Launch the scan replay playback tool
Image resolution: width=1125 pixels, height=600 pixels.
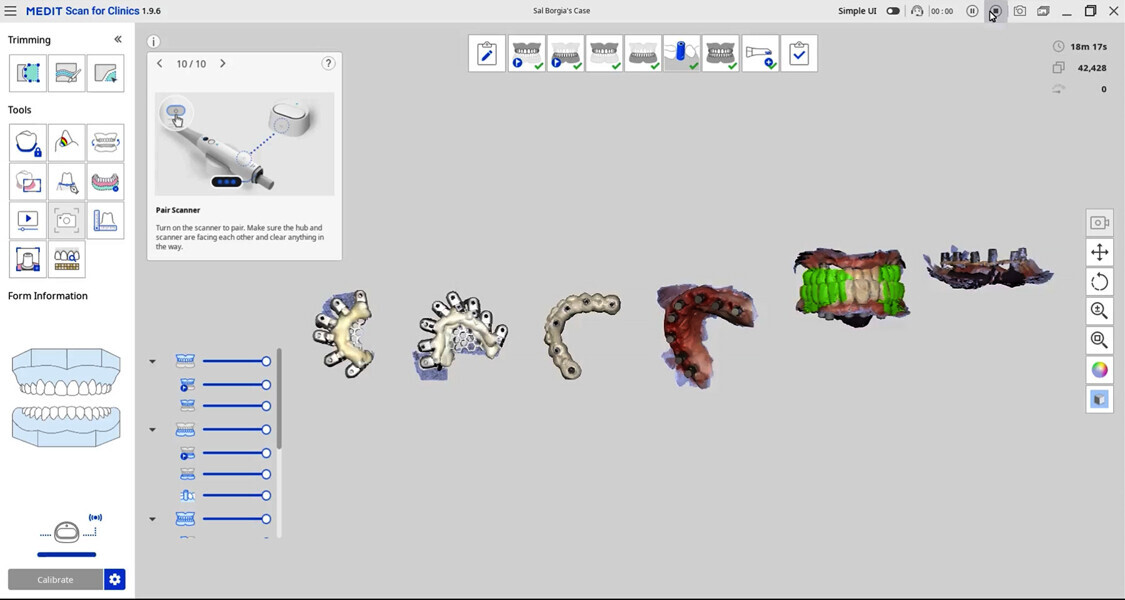point(27,220)
